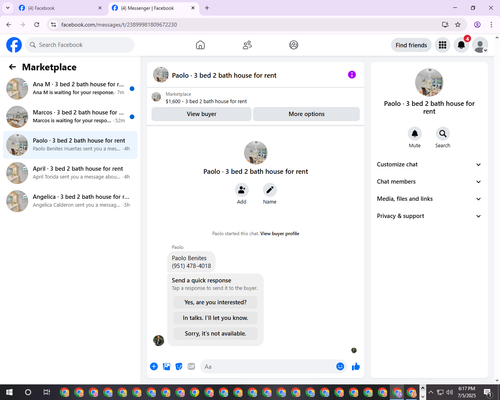This screenshot has width=500, height=400.
Task: Click the large profile photo in right panel
Action: [x=429, y=82]
